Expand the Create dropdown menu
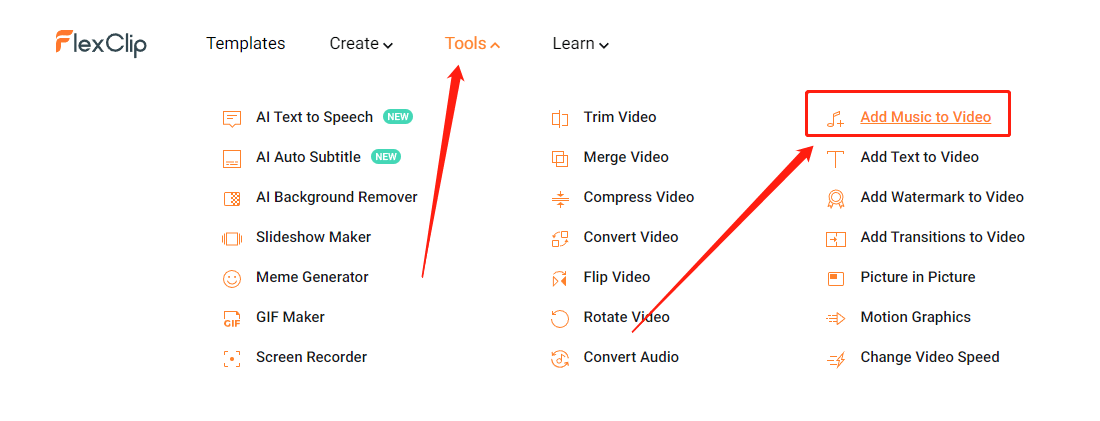This screenshot has width=1100, height=421. [x=361, y=44]
